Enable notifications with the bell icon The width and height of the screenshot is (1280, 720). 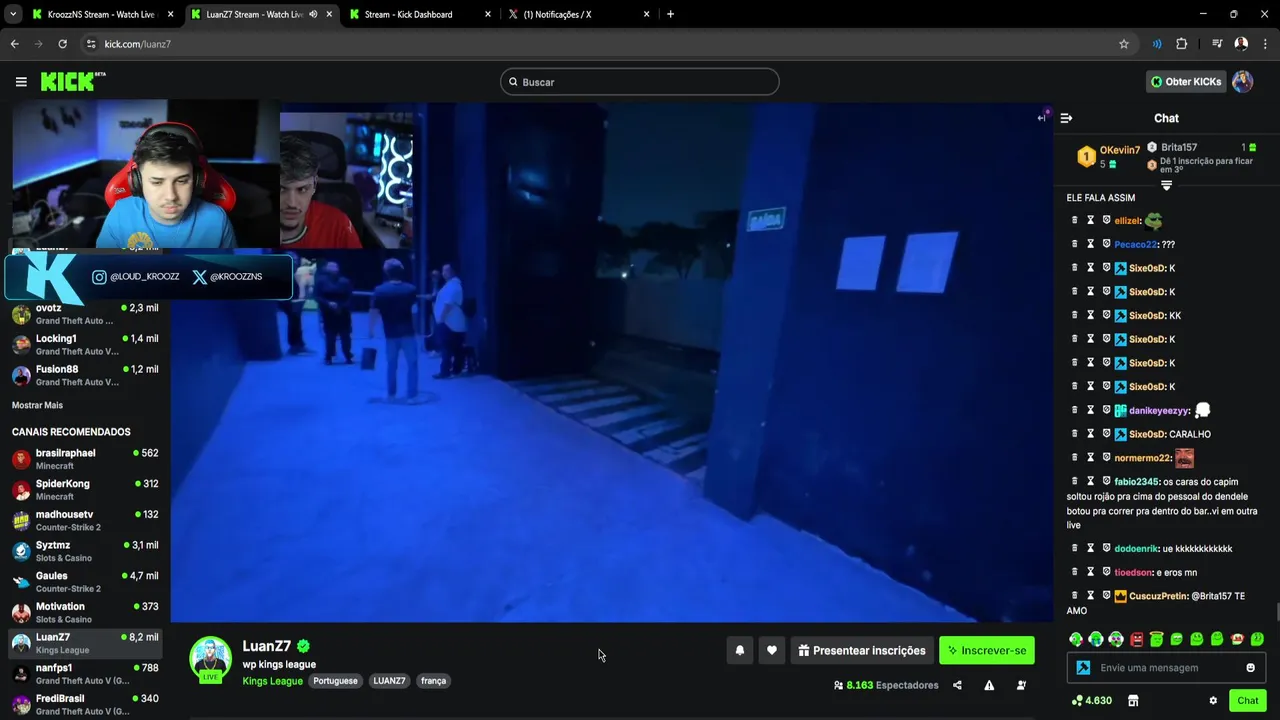(740, 650)
